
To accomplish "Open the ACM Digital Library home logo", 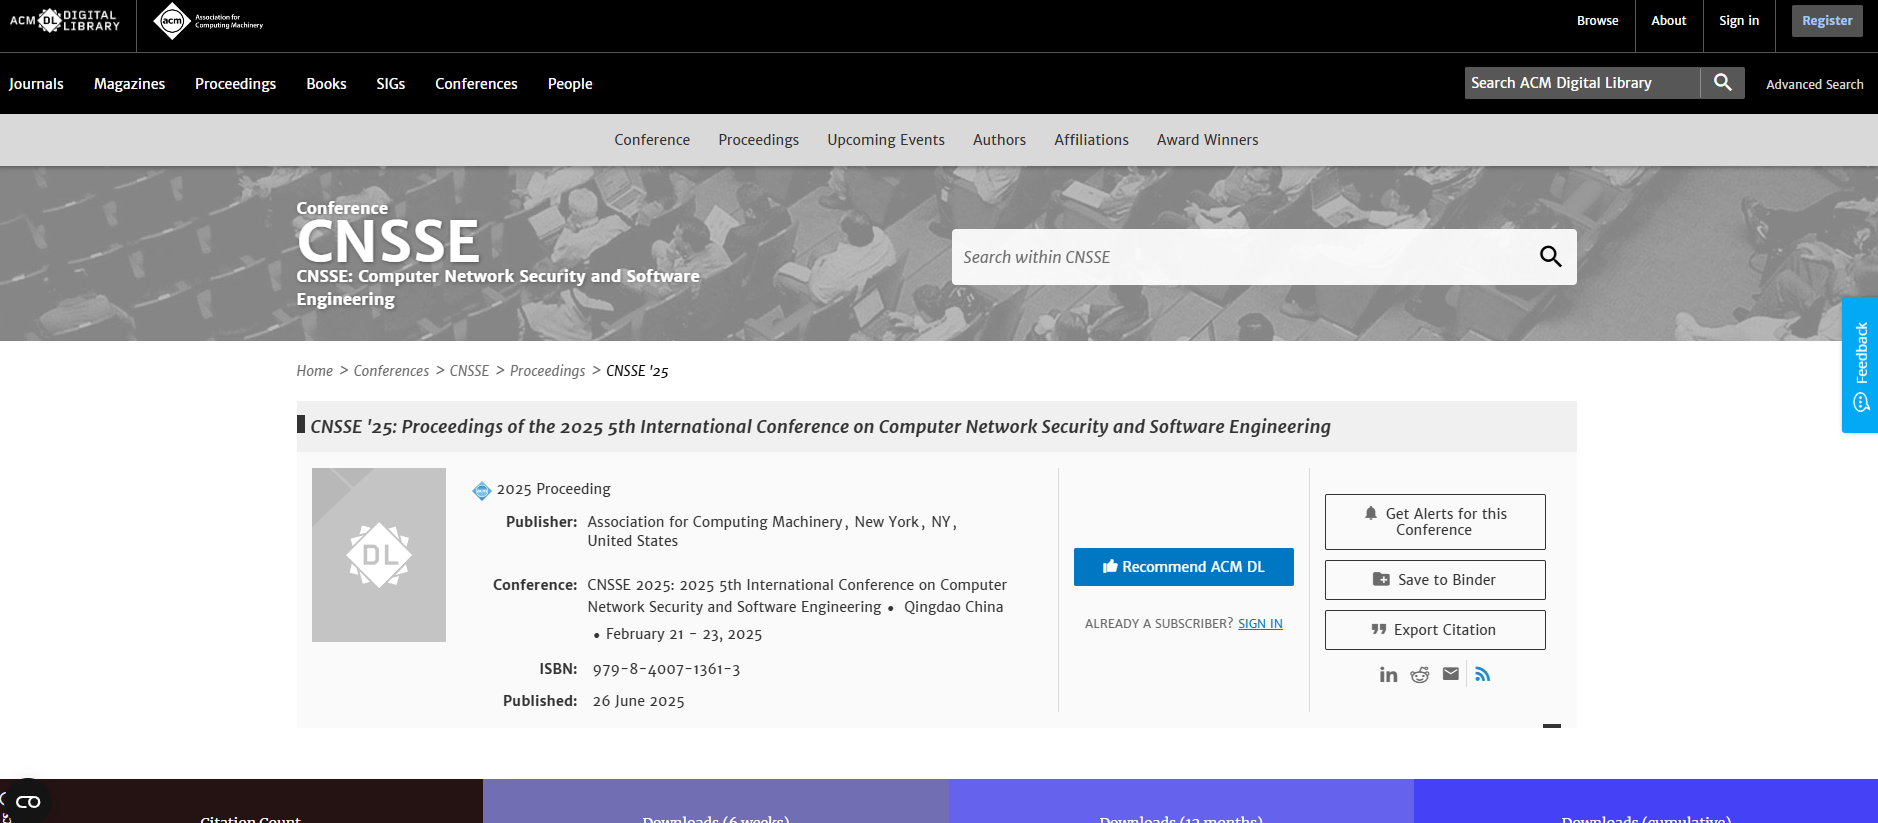I will pyautogui.click(x=65, y=20).
